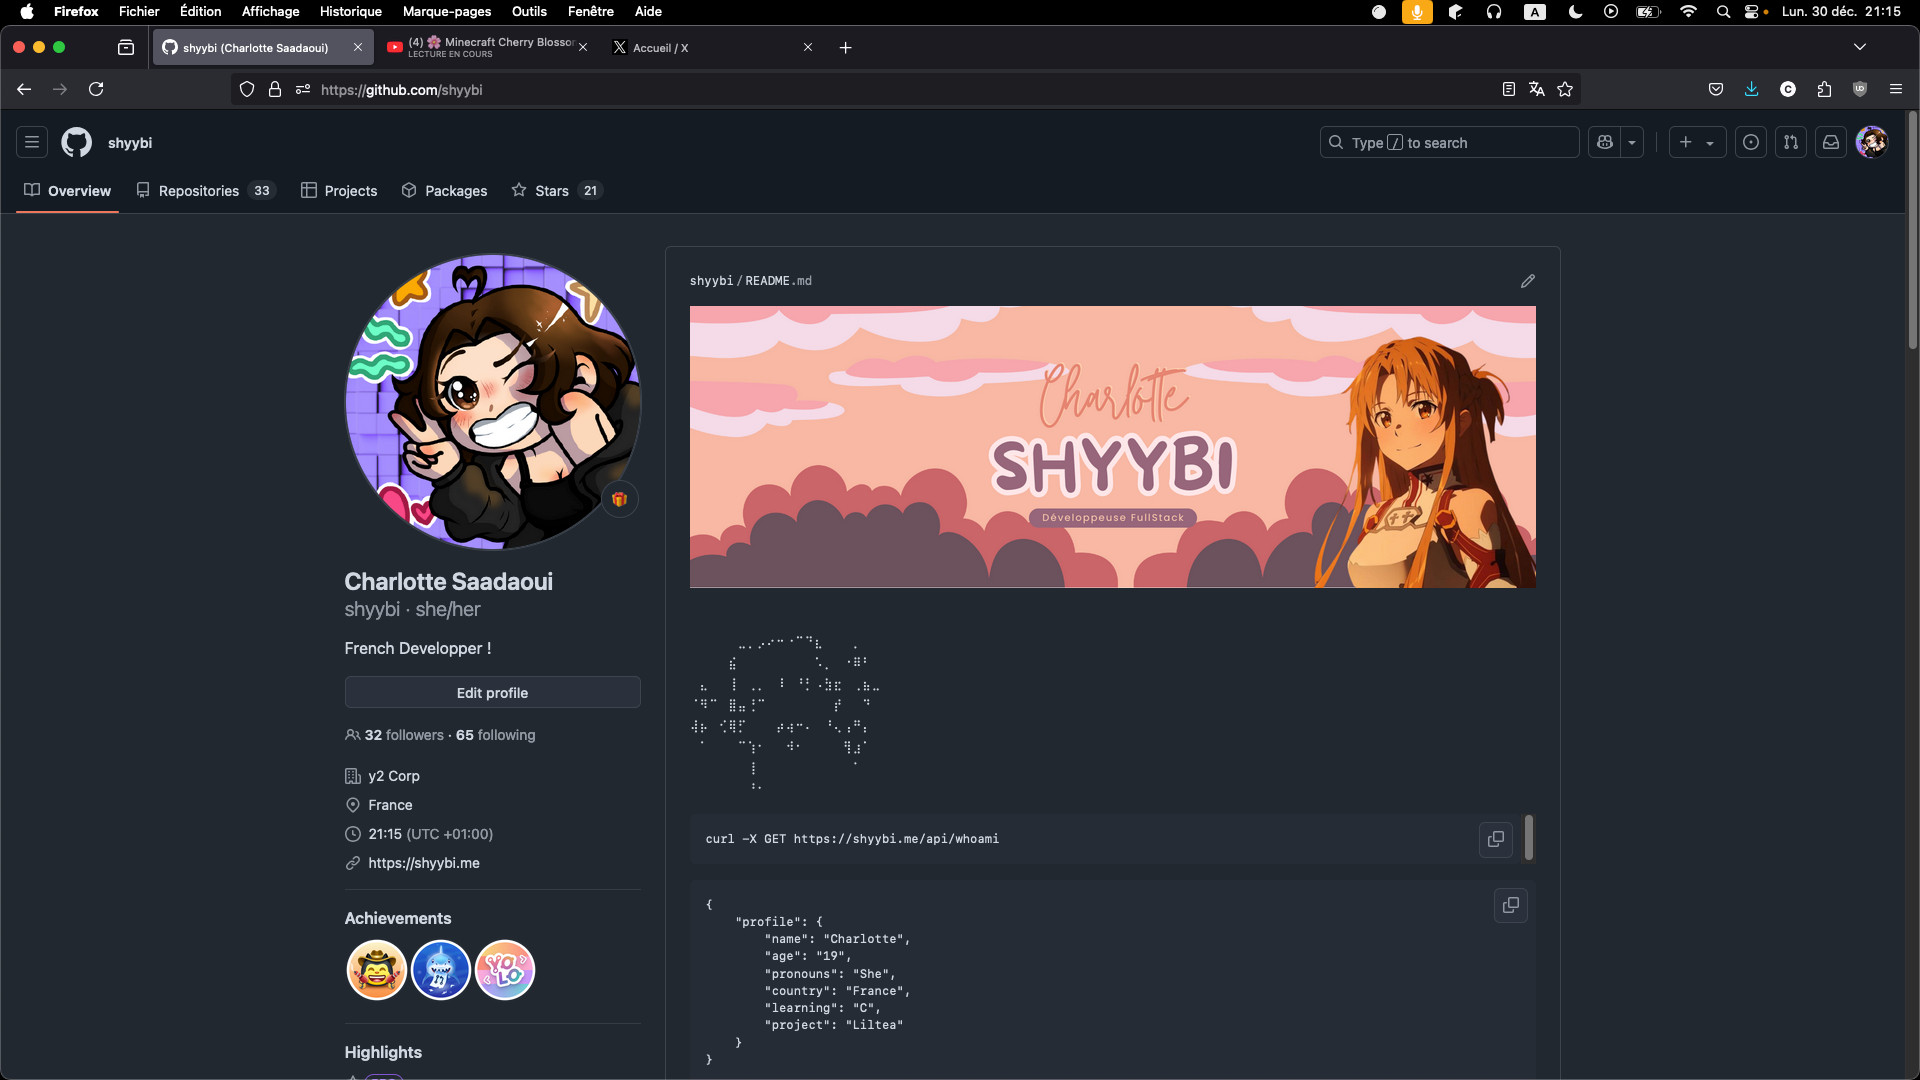Open Firefox downloads panel
1920x1080 pixels.
pyautogui.click(x=1752, y=90)
